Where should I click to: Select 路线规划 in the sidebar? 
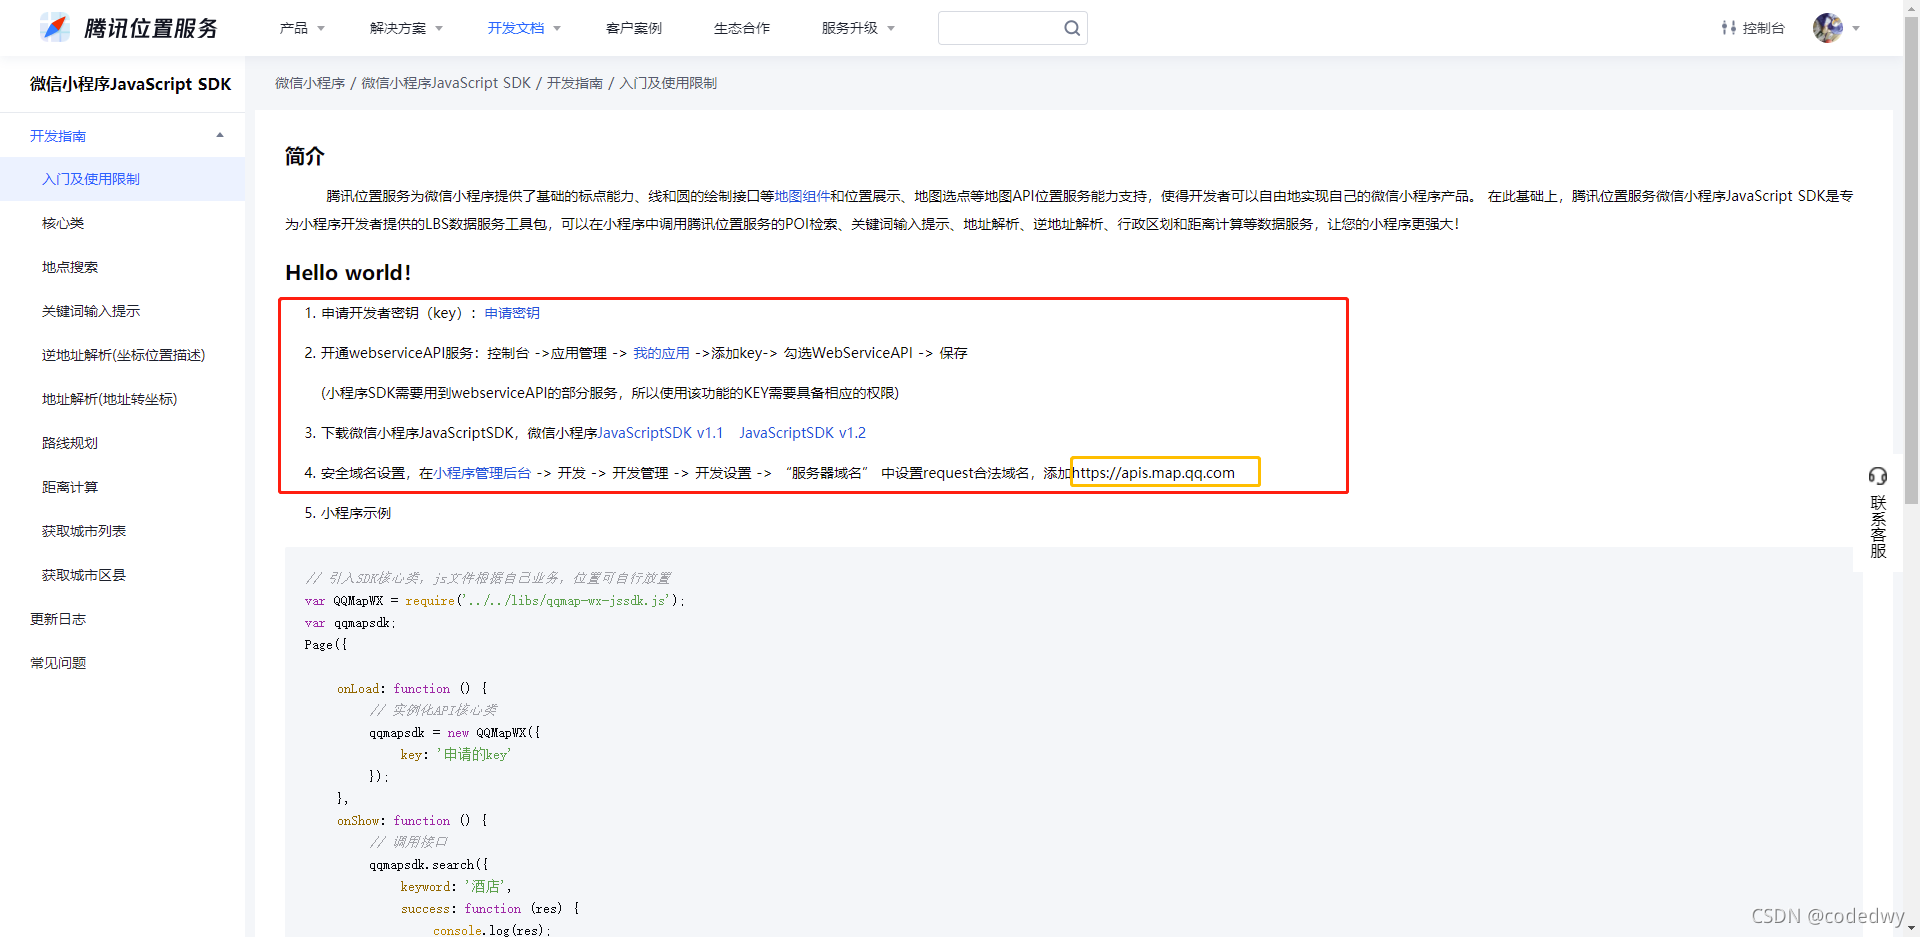pyautogui.click(x=69, y=442)
